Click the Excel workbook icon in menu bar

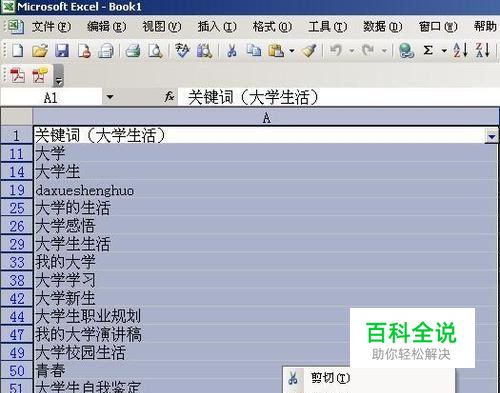point(15,27)
